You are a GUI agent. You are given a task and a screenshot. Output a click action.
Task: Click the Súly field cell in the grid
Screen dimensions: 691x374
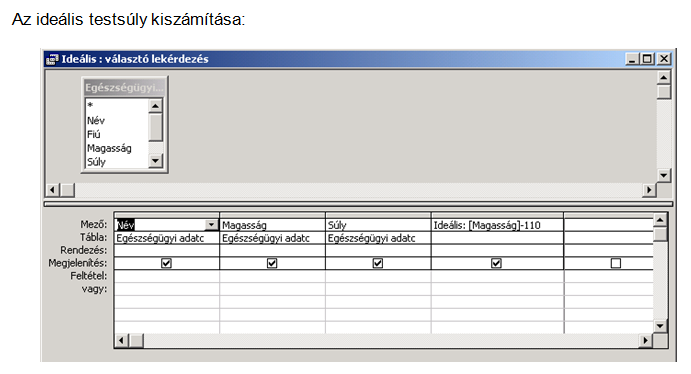point(378,225)
